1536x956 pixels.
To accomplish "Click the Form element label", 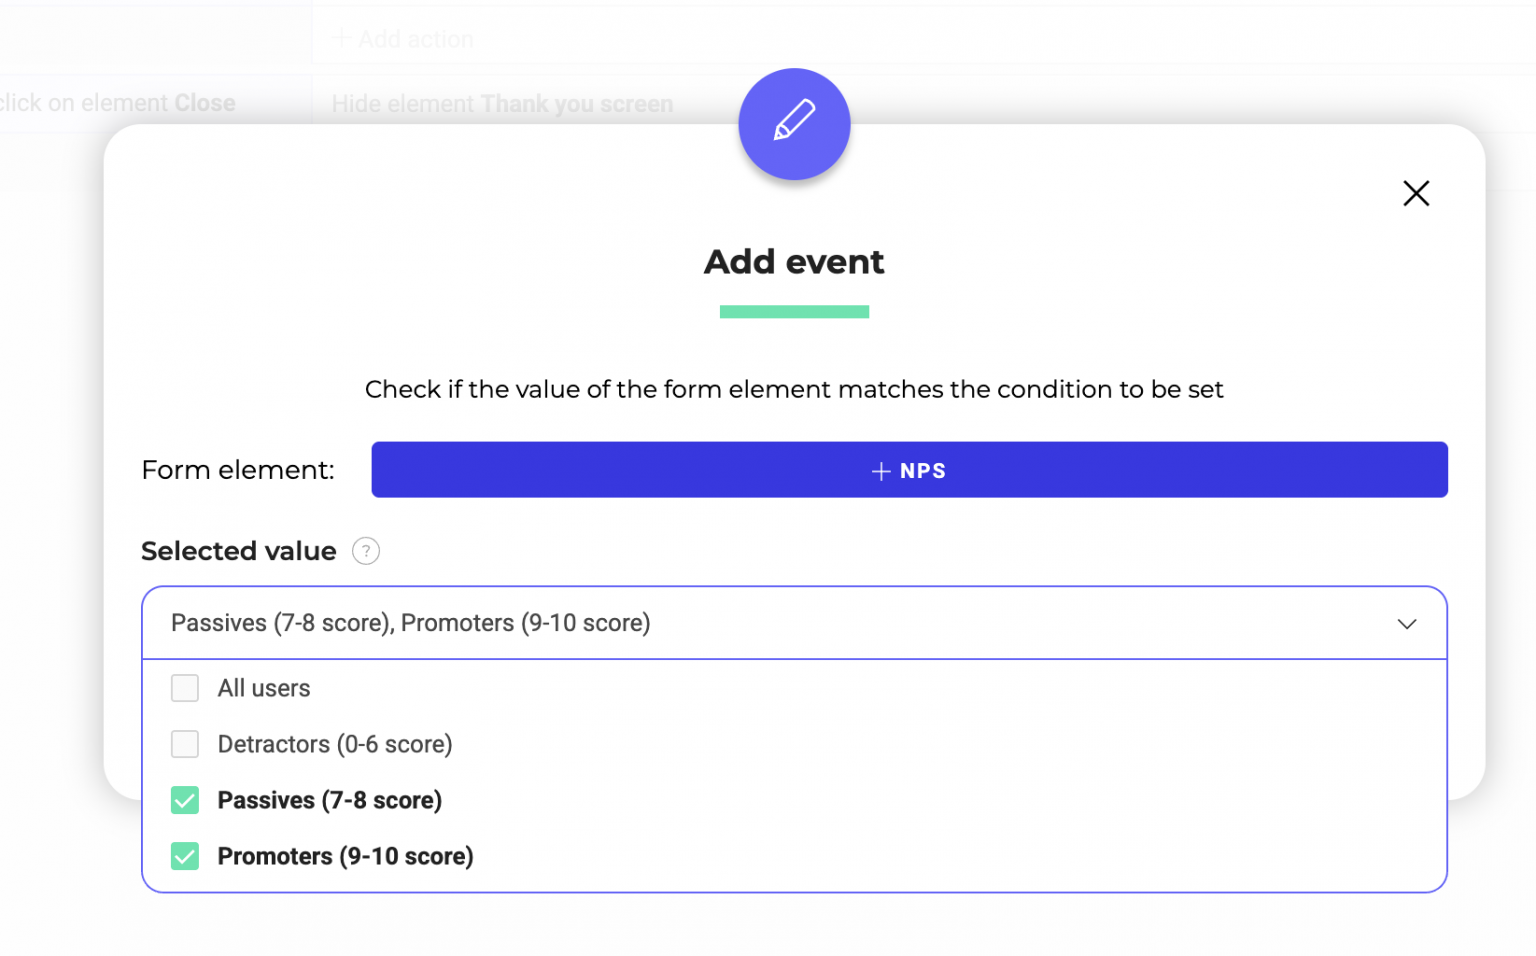I will click(x=238, y=470).
